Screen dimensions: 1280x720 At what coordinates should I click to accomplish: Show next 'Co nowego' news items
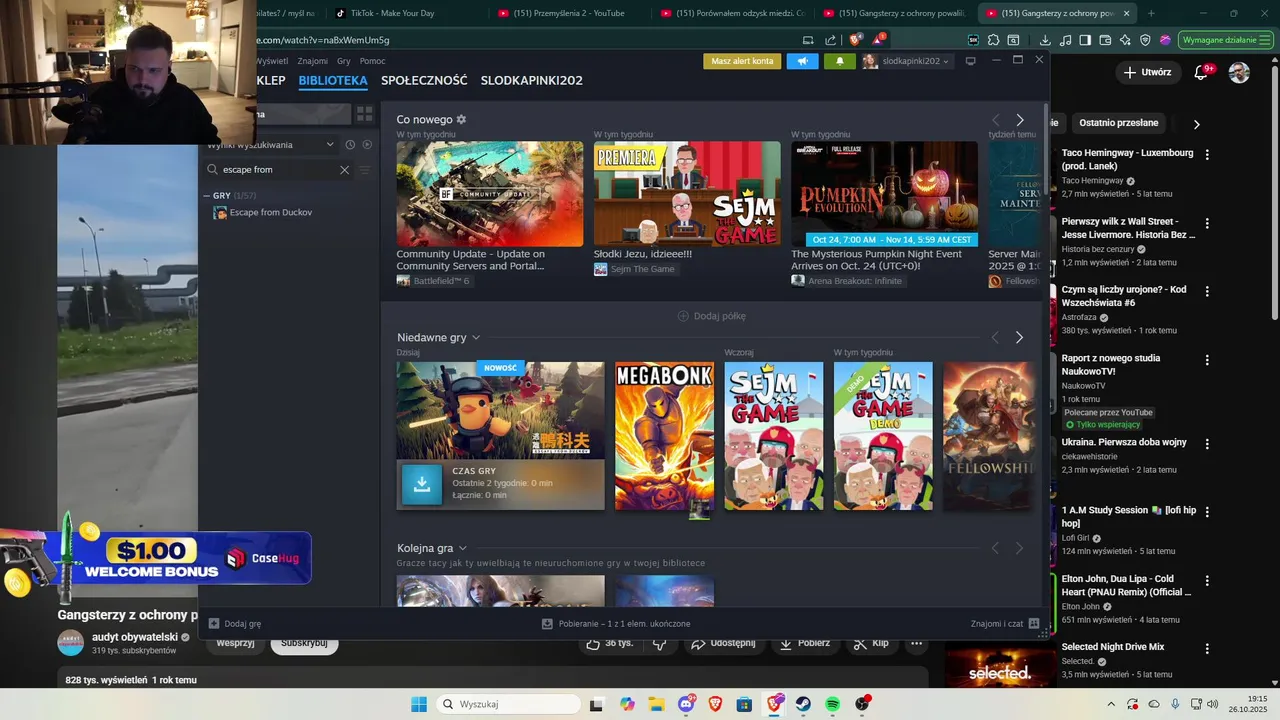[1019, 120]
